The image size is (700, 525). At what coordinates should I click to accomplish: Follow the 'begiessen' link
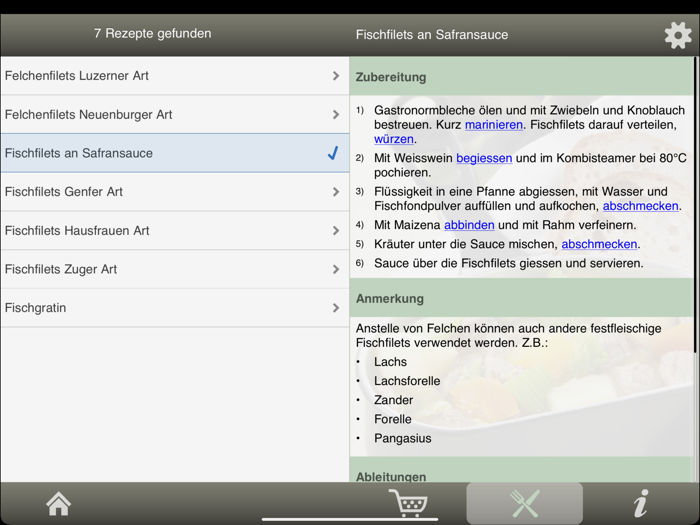(x=484, y=158)
